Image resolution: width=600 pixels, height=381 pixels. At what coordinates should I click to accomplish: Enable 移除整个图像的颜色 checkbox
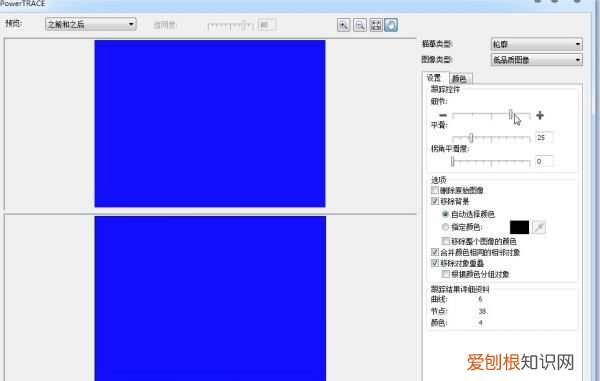(x=445, y=241)
